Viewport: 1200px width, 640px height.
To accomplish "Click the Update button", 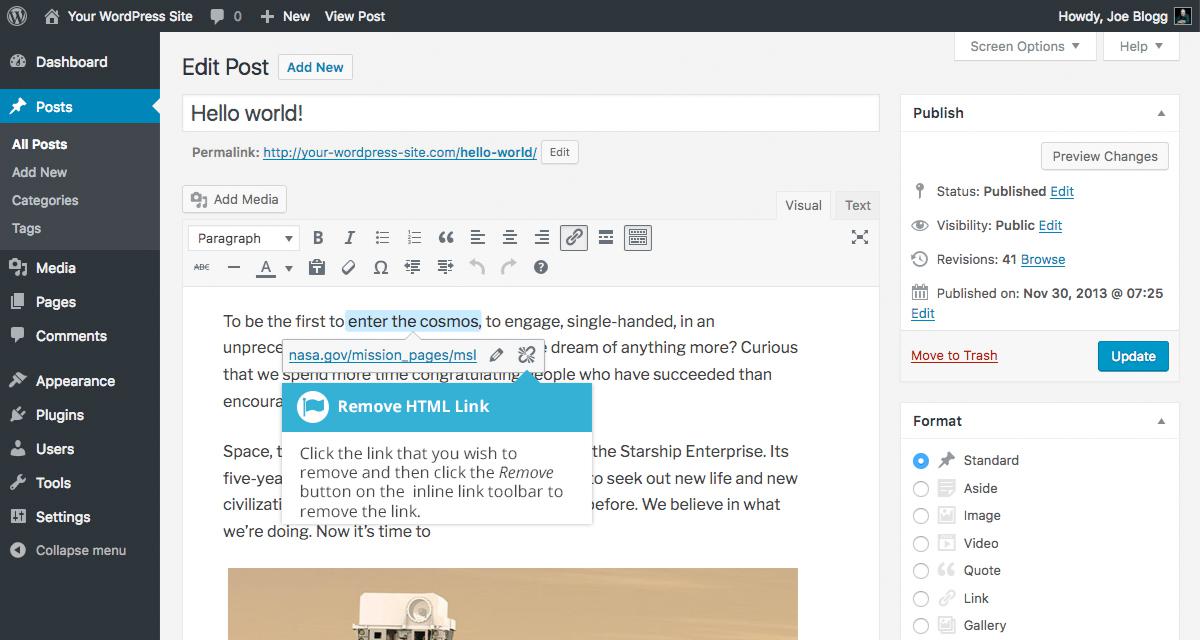I will tap(1133, 356).
